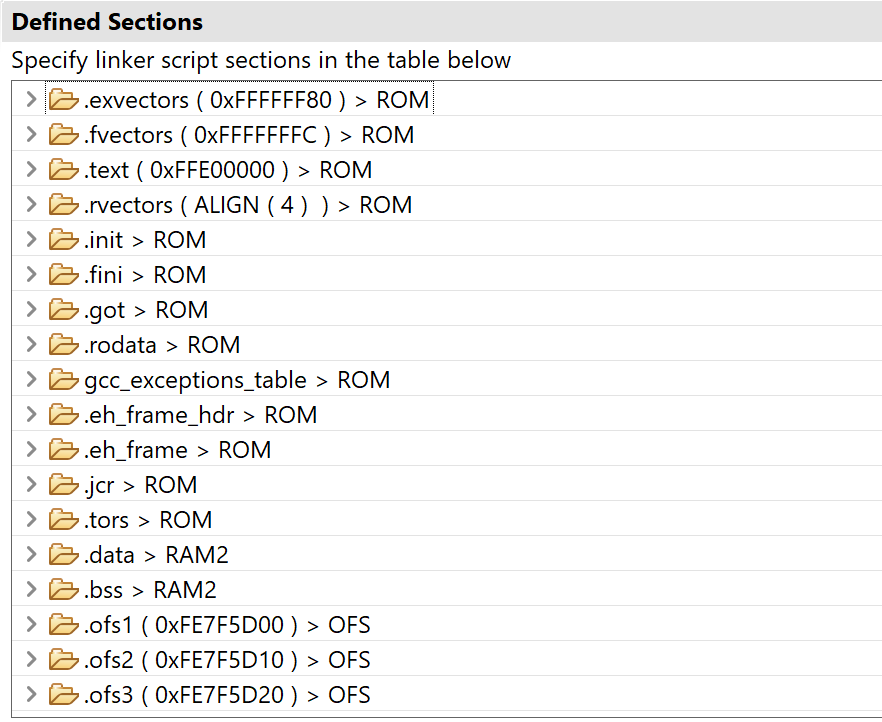
Task: Select the .jcr > ROM entry
Action: [141, 485]
